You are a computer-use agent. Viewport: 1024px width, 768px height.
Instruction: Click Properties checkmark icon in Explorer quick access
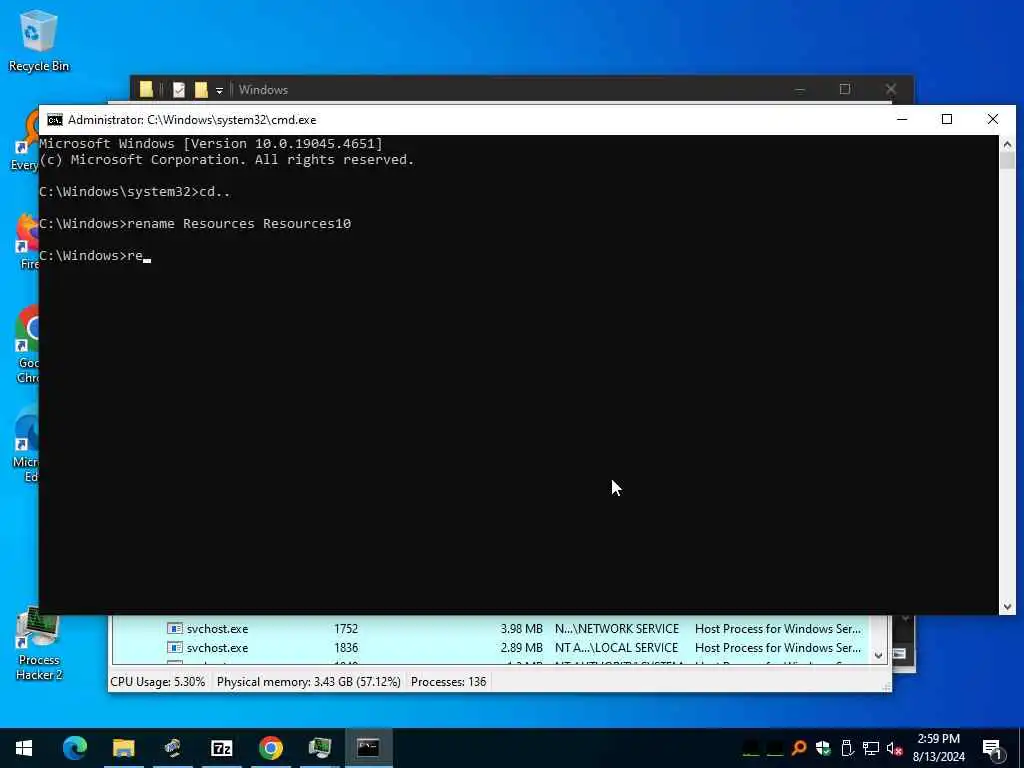(x=179, y=90)
